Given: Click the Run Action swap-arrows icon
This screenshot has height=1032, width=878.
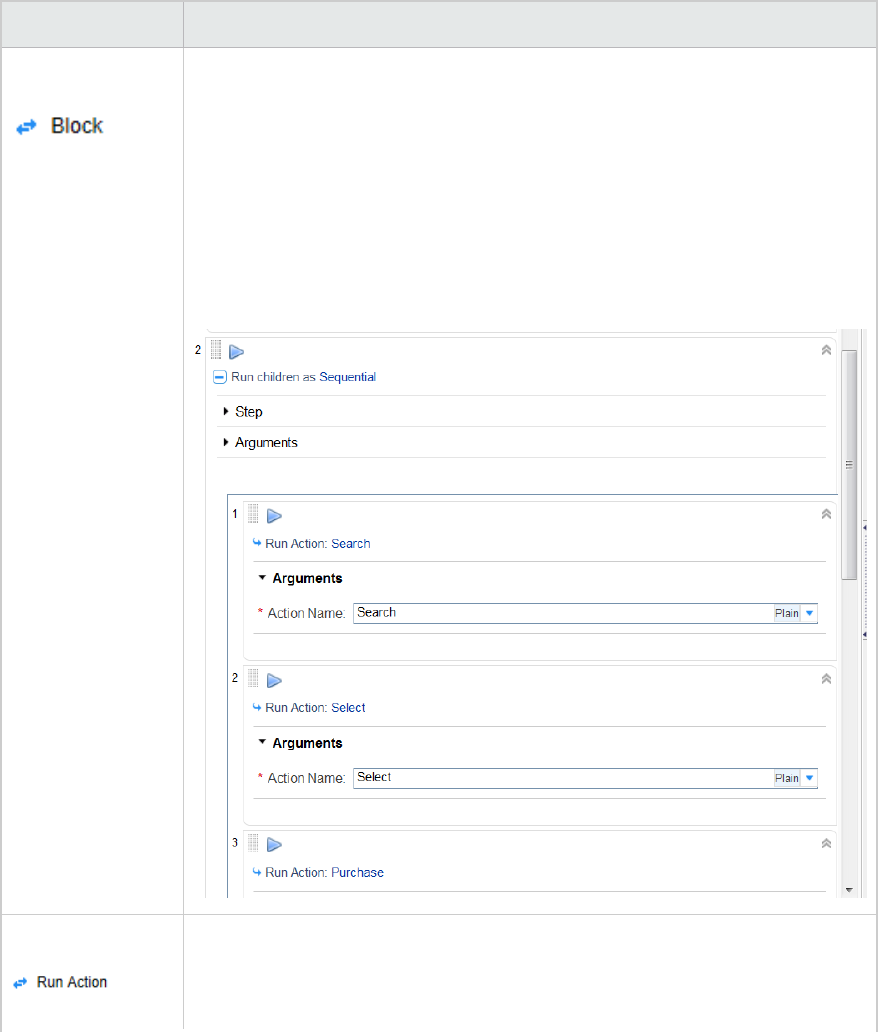Looking at the screenshot, I should (20, 983).
